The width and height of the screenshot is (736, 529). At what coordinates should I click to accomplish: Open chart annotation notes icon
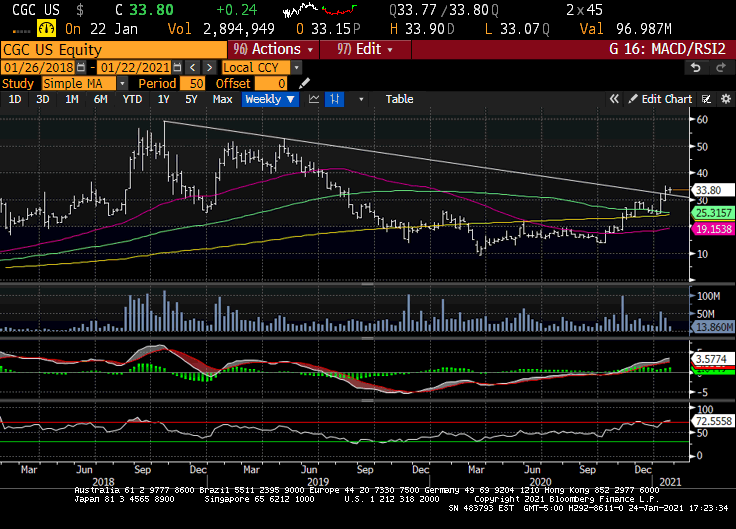point(706,99)
